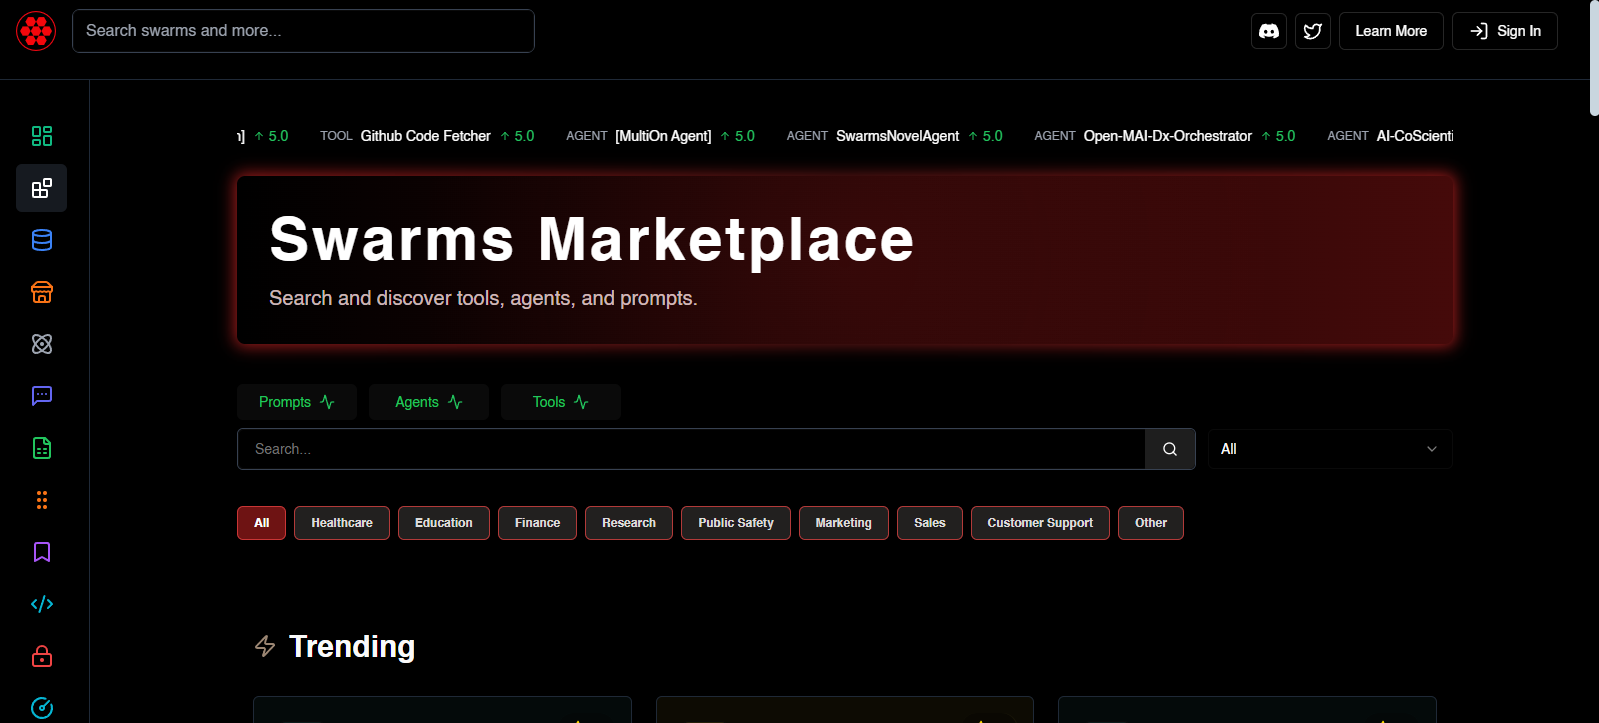Open the chat bubble sidebar icon
Viewport: 1599px width, 723px height.
click(42, 396)
